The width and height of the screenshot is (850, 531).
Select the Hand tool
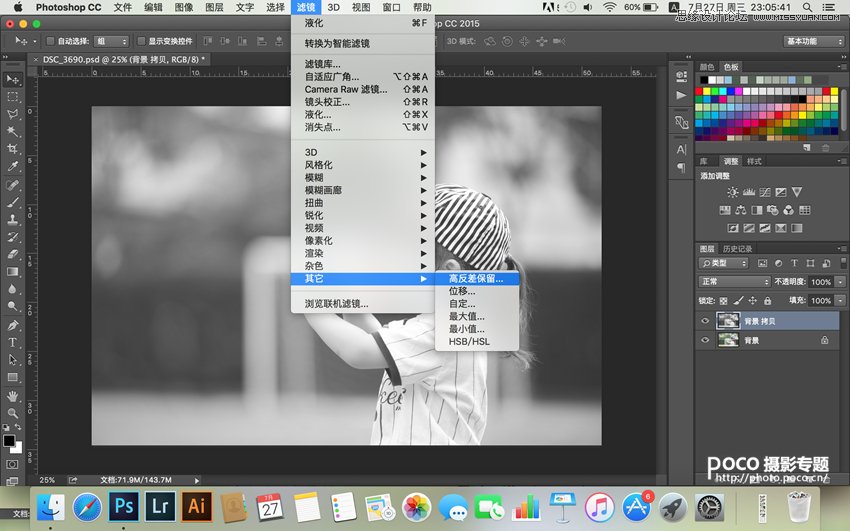click(12, 397)
